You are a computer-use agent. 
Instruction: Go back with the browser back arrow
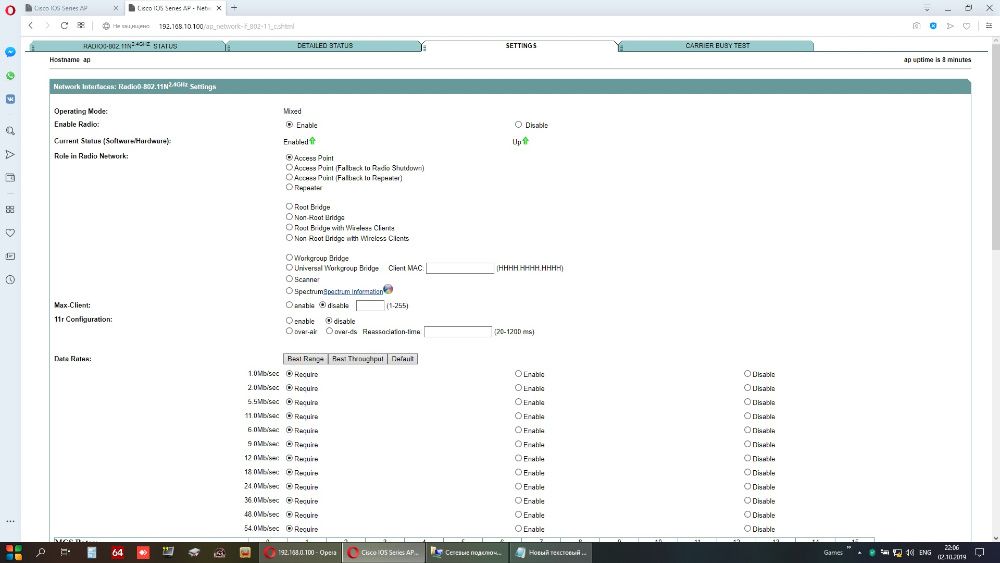[x=31, y=26]
